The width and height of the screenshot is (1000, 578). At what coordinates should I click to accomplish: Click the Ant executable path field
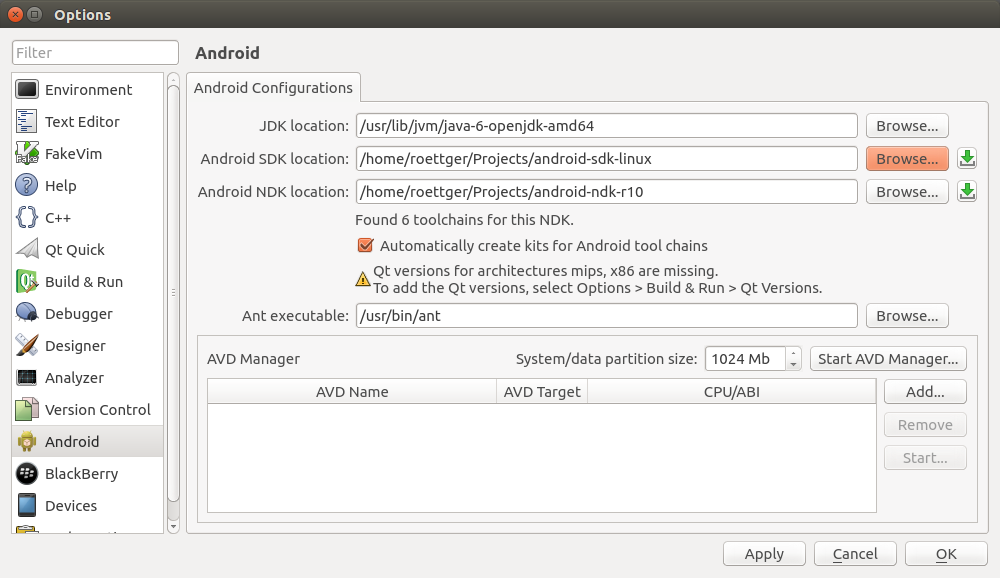(x=607, y=316)
